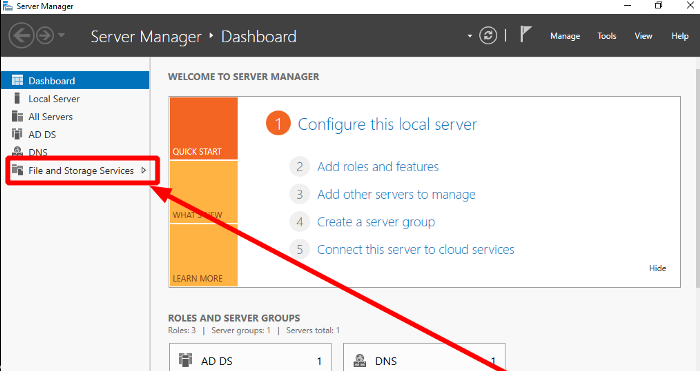Click the Local Server icon

(x=17, y=98)
